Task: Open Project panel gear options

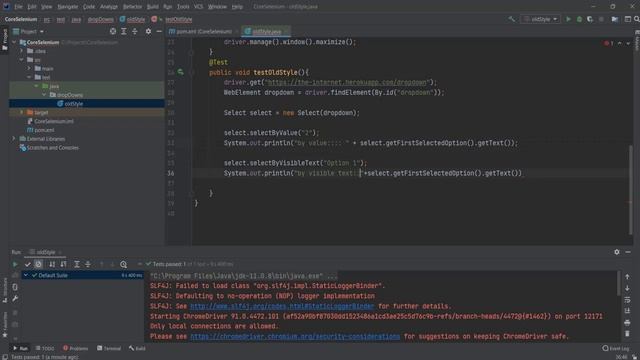Action: (148, 31)
